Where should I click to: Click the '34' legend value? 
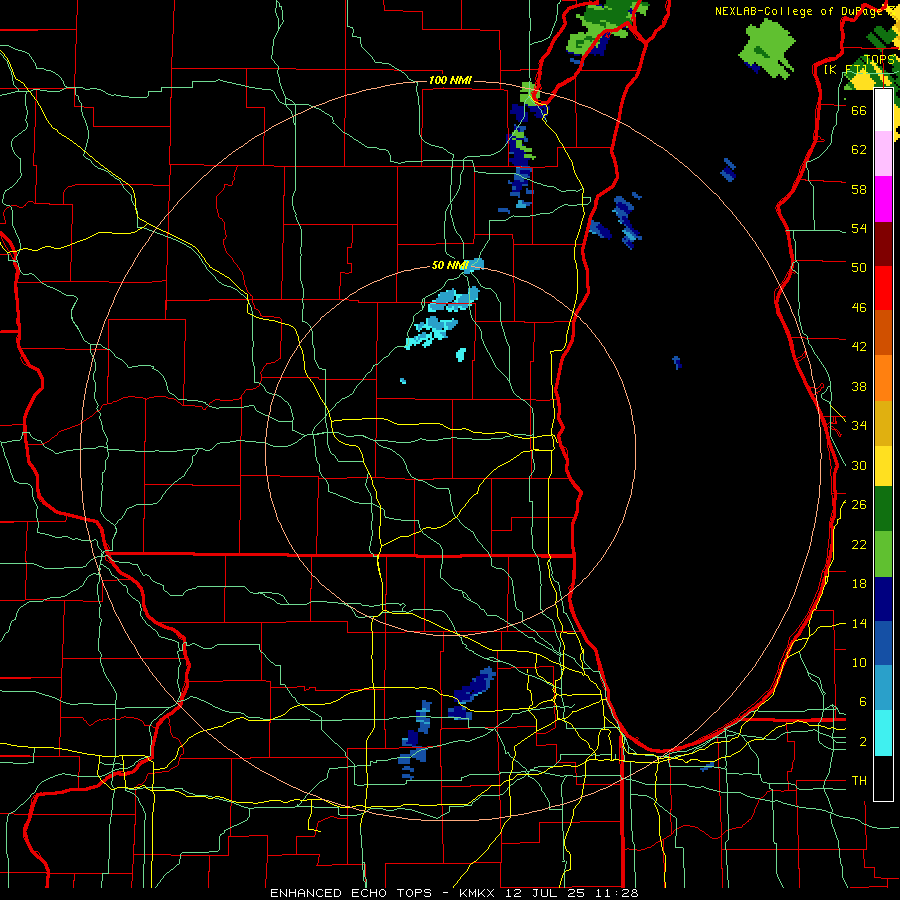[x=859, y=425]
